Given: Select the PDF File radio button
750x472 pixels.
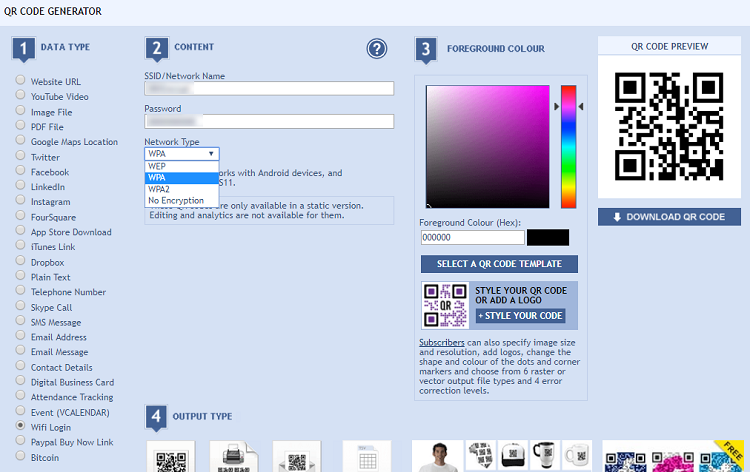Looking at the screenshot, I should pos(20,125).
